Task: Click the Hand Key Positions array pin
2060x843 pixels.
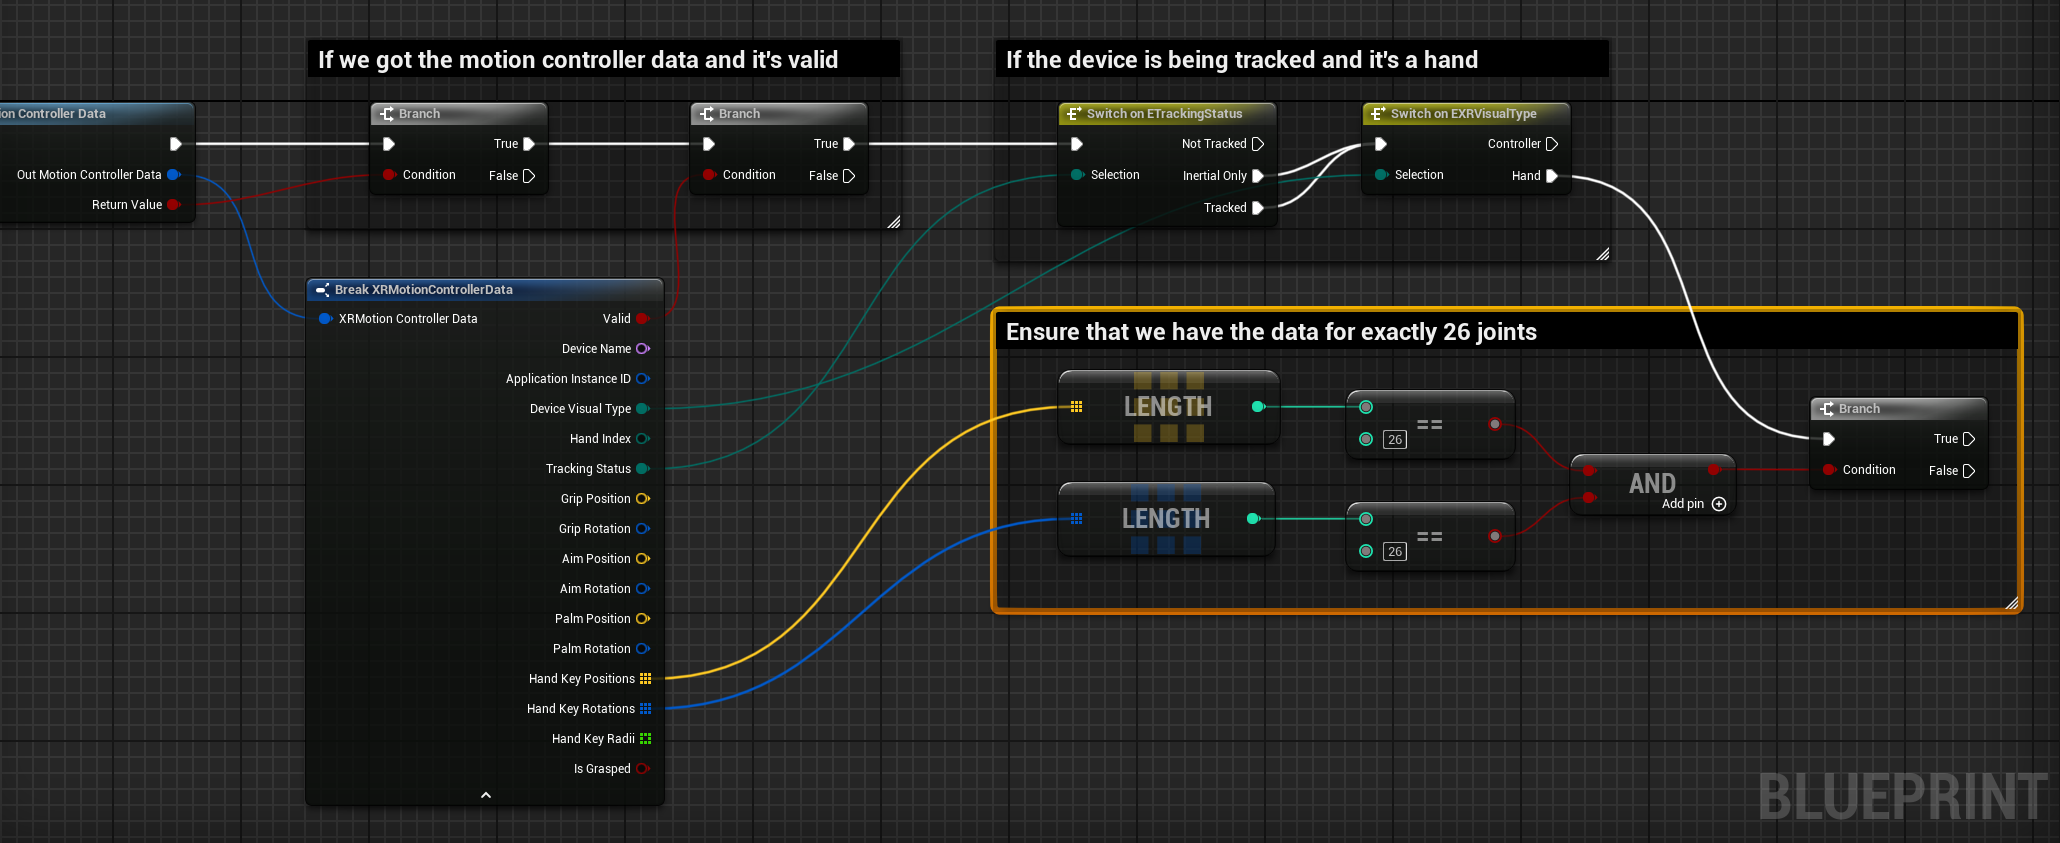Action: 645,679
